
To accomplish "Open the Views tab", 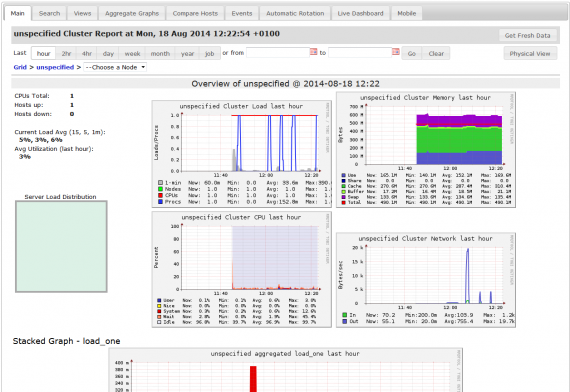I will click(82, 13).
